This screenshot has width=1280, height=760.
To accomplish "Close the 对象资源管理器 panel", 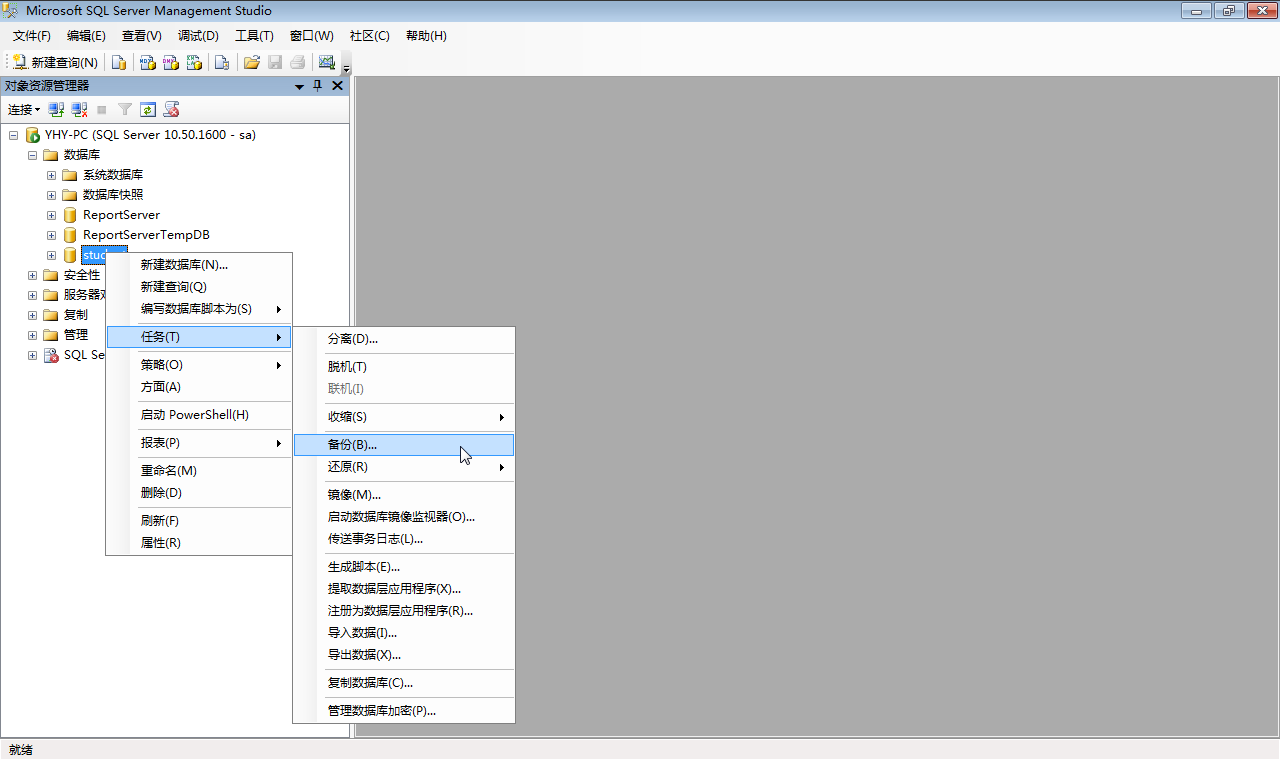I will click(337, 86).
